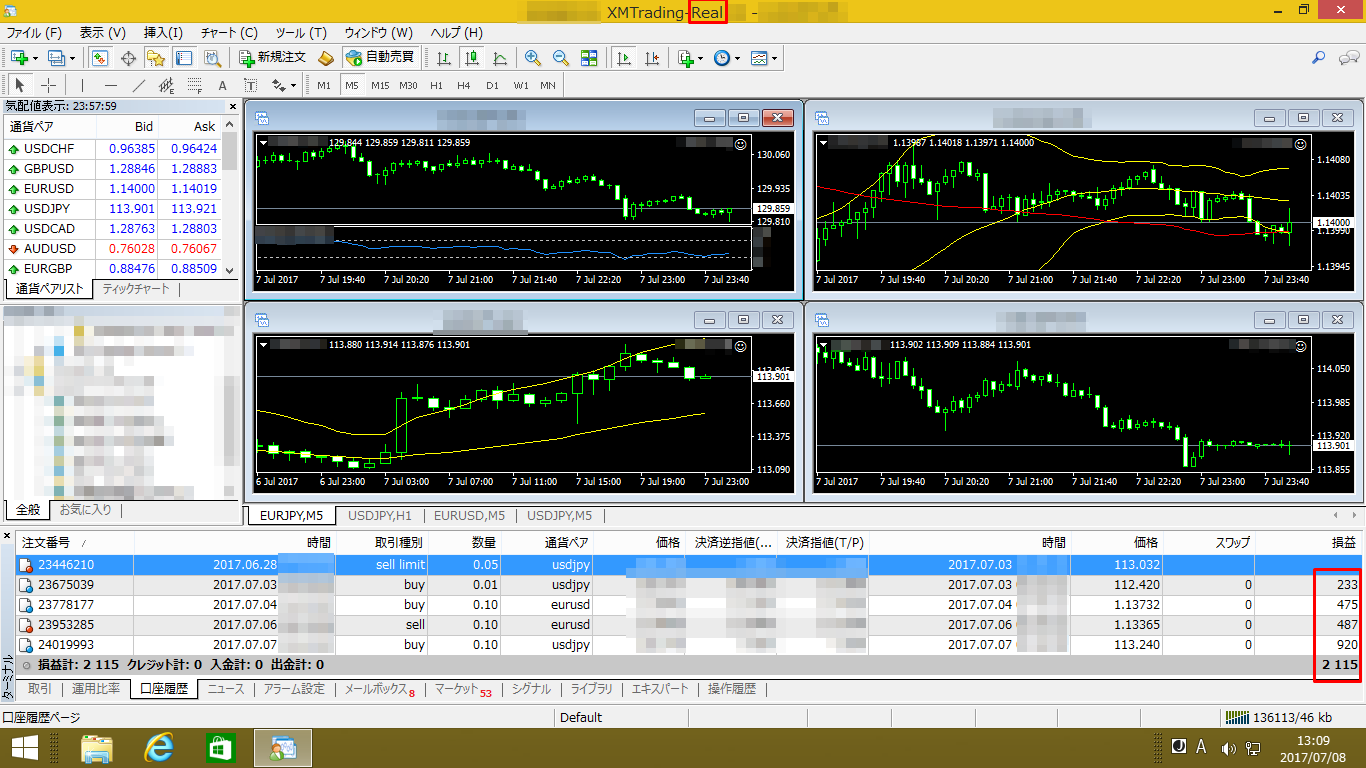Open the チャート (C) menu
Viewport: 1366px width, 768px height.
(228, 33)
